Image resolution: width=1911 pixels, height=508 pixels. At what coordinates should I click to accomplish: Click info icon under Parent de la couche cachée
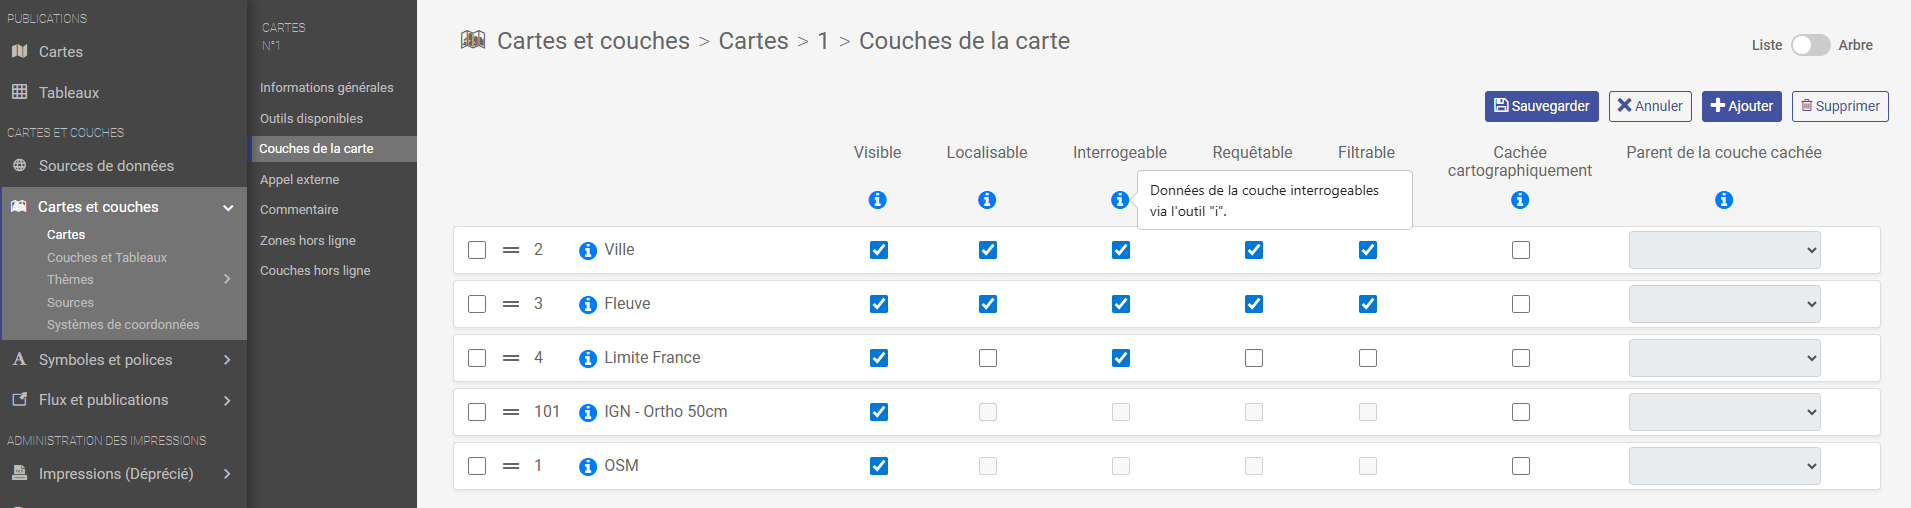point(1724,200)
